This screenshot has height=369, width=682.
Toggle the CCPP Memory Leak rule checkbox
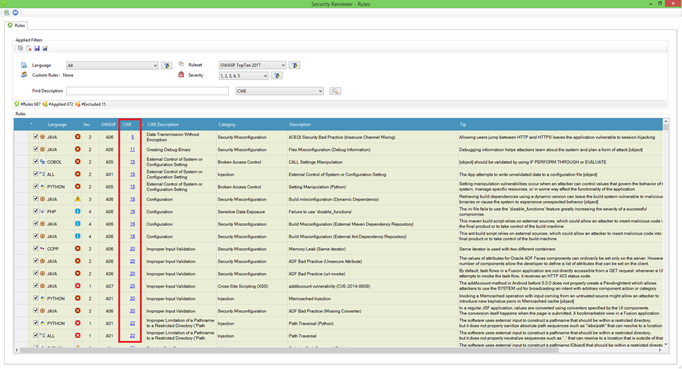click(36, 248)
